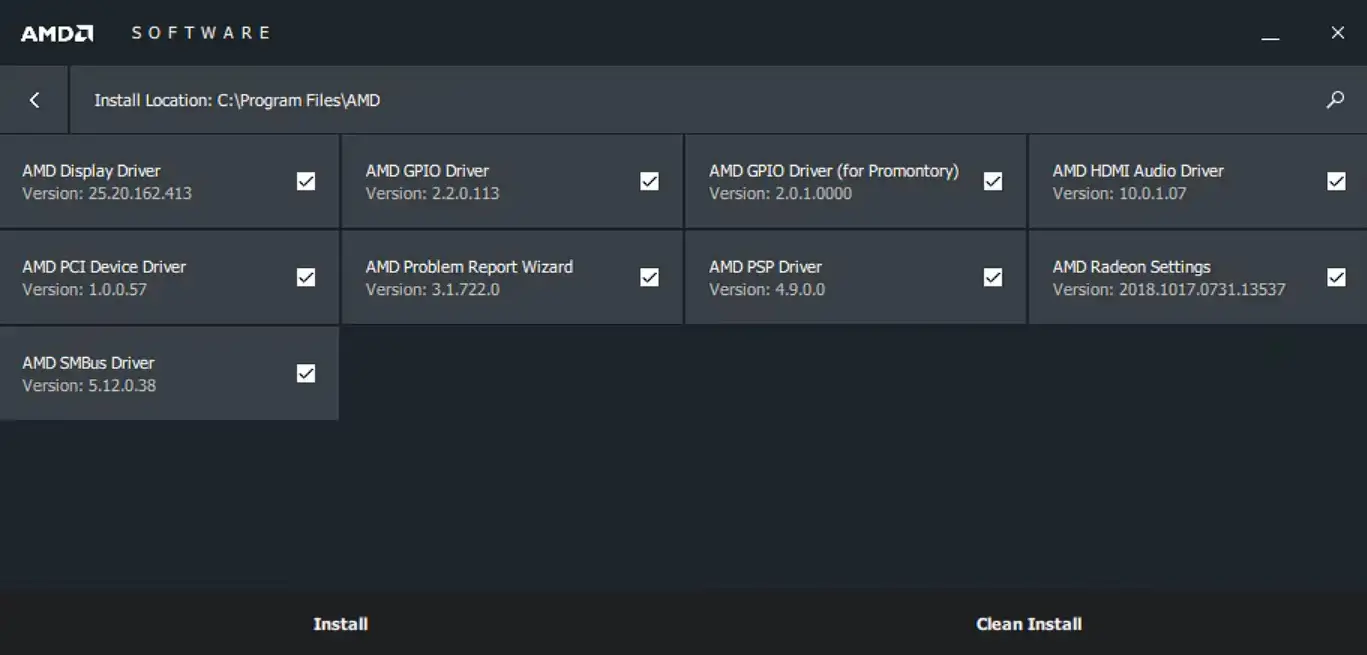1367x655 pixels.
Task: Disable AMD PSP Driver checkbox
Action: [992, 277]
